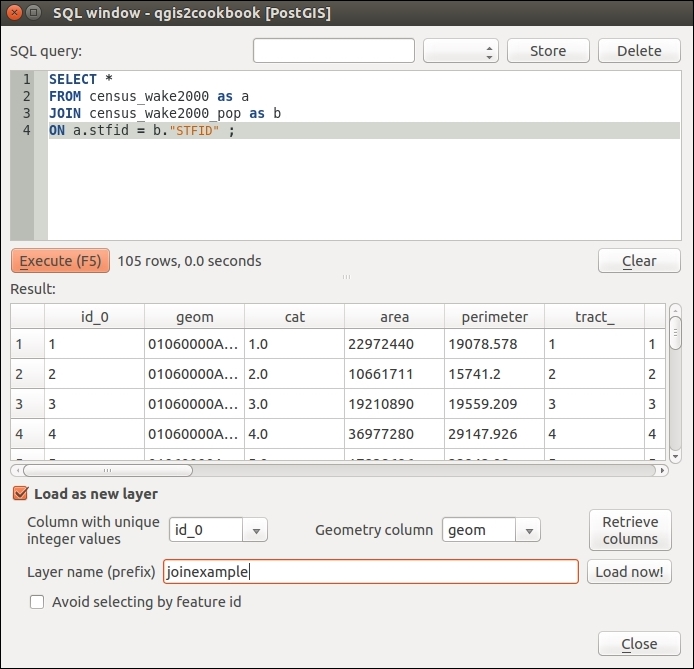
Task: Uncheck Load as new layer checkbox
Action: pos(19,494)
